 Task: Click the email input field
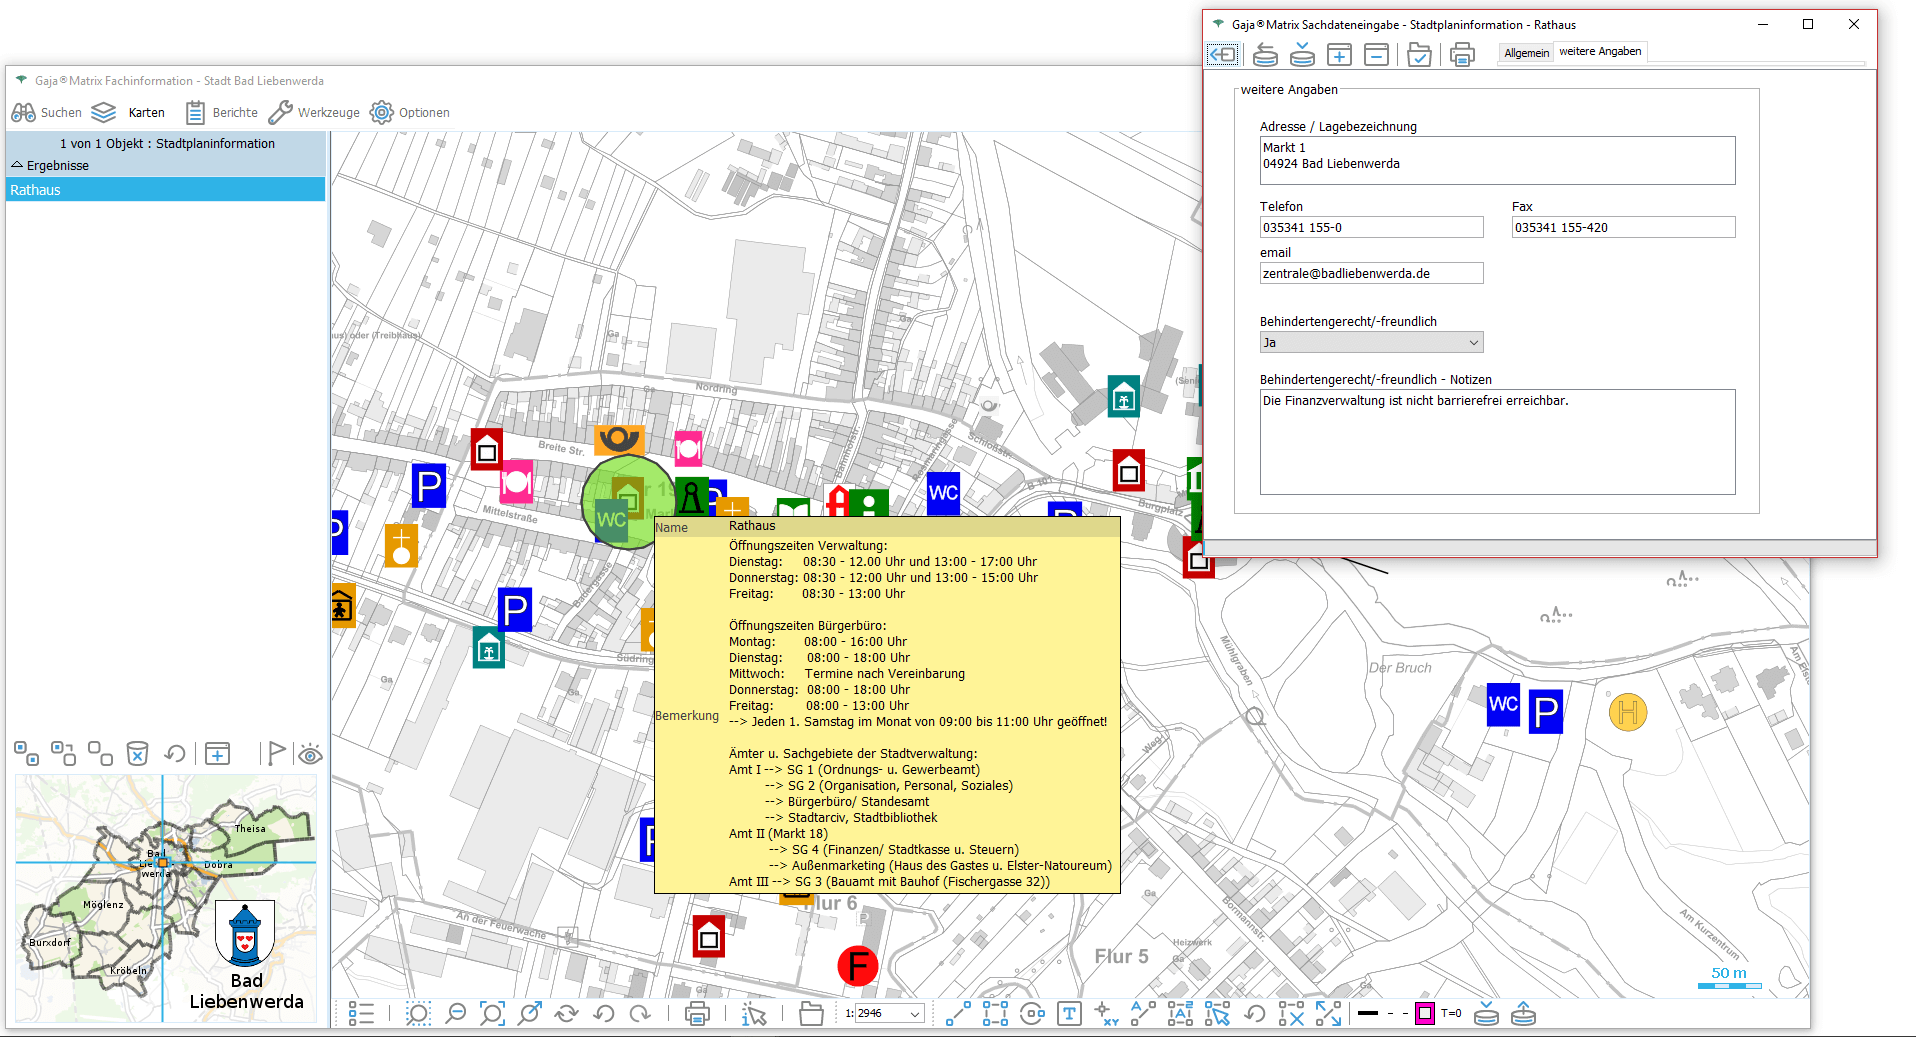click(1370, 274)
